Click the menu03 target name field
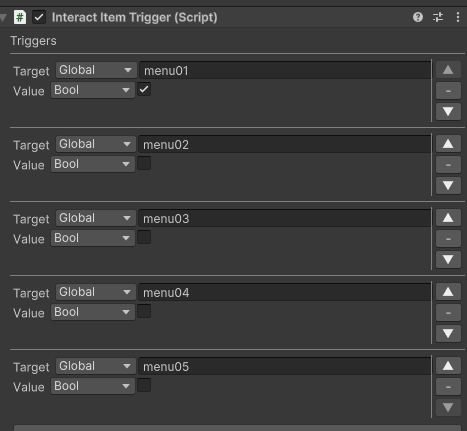 285,219
